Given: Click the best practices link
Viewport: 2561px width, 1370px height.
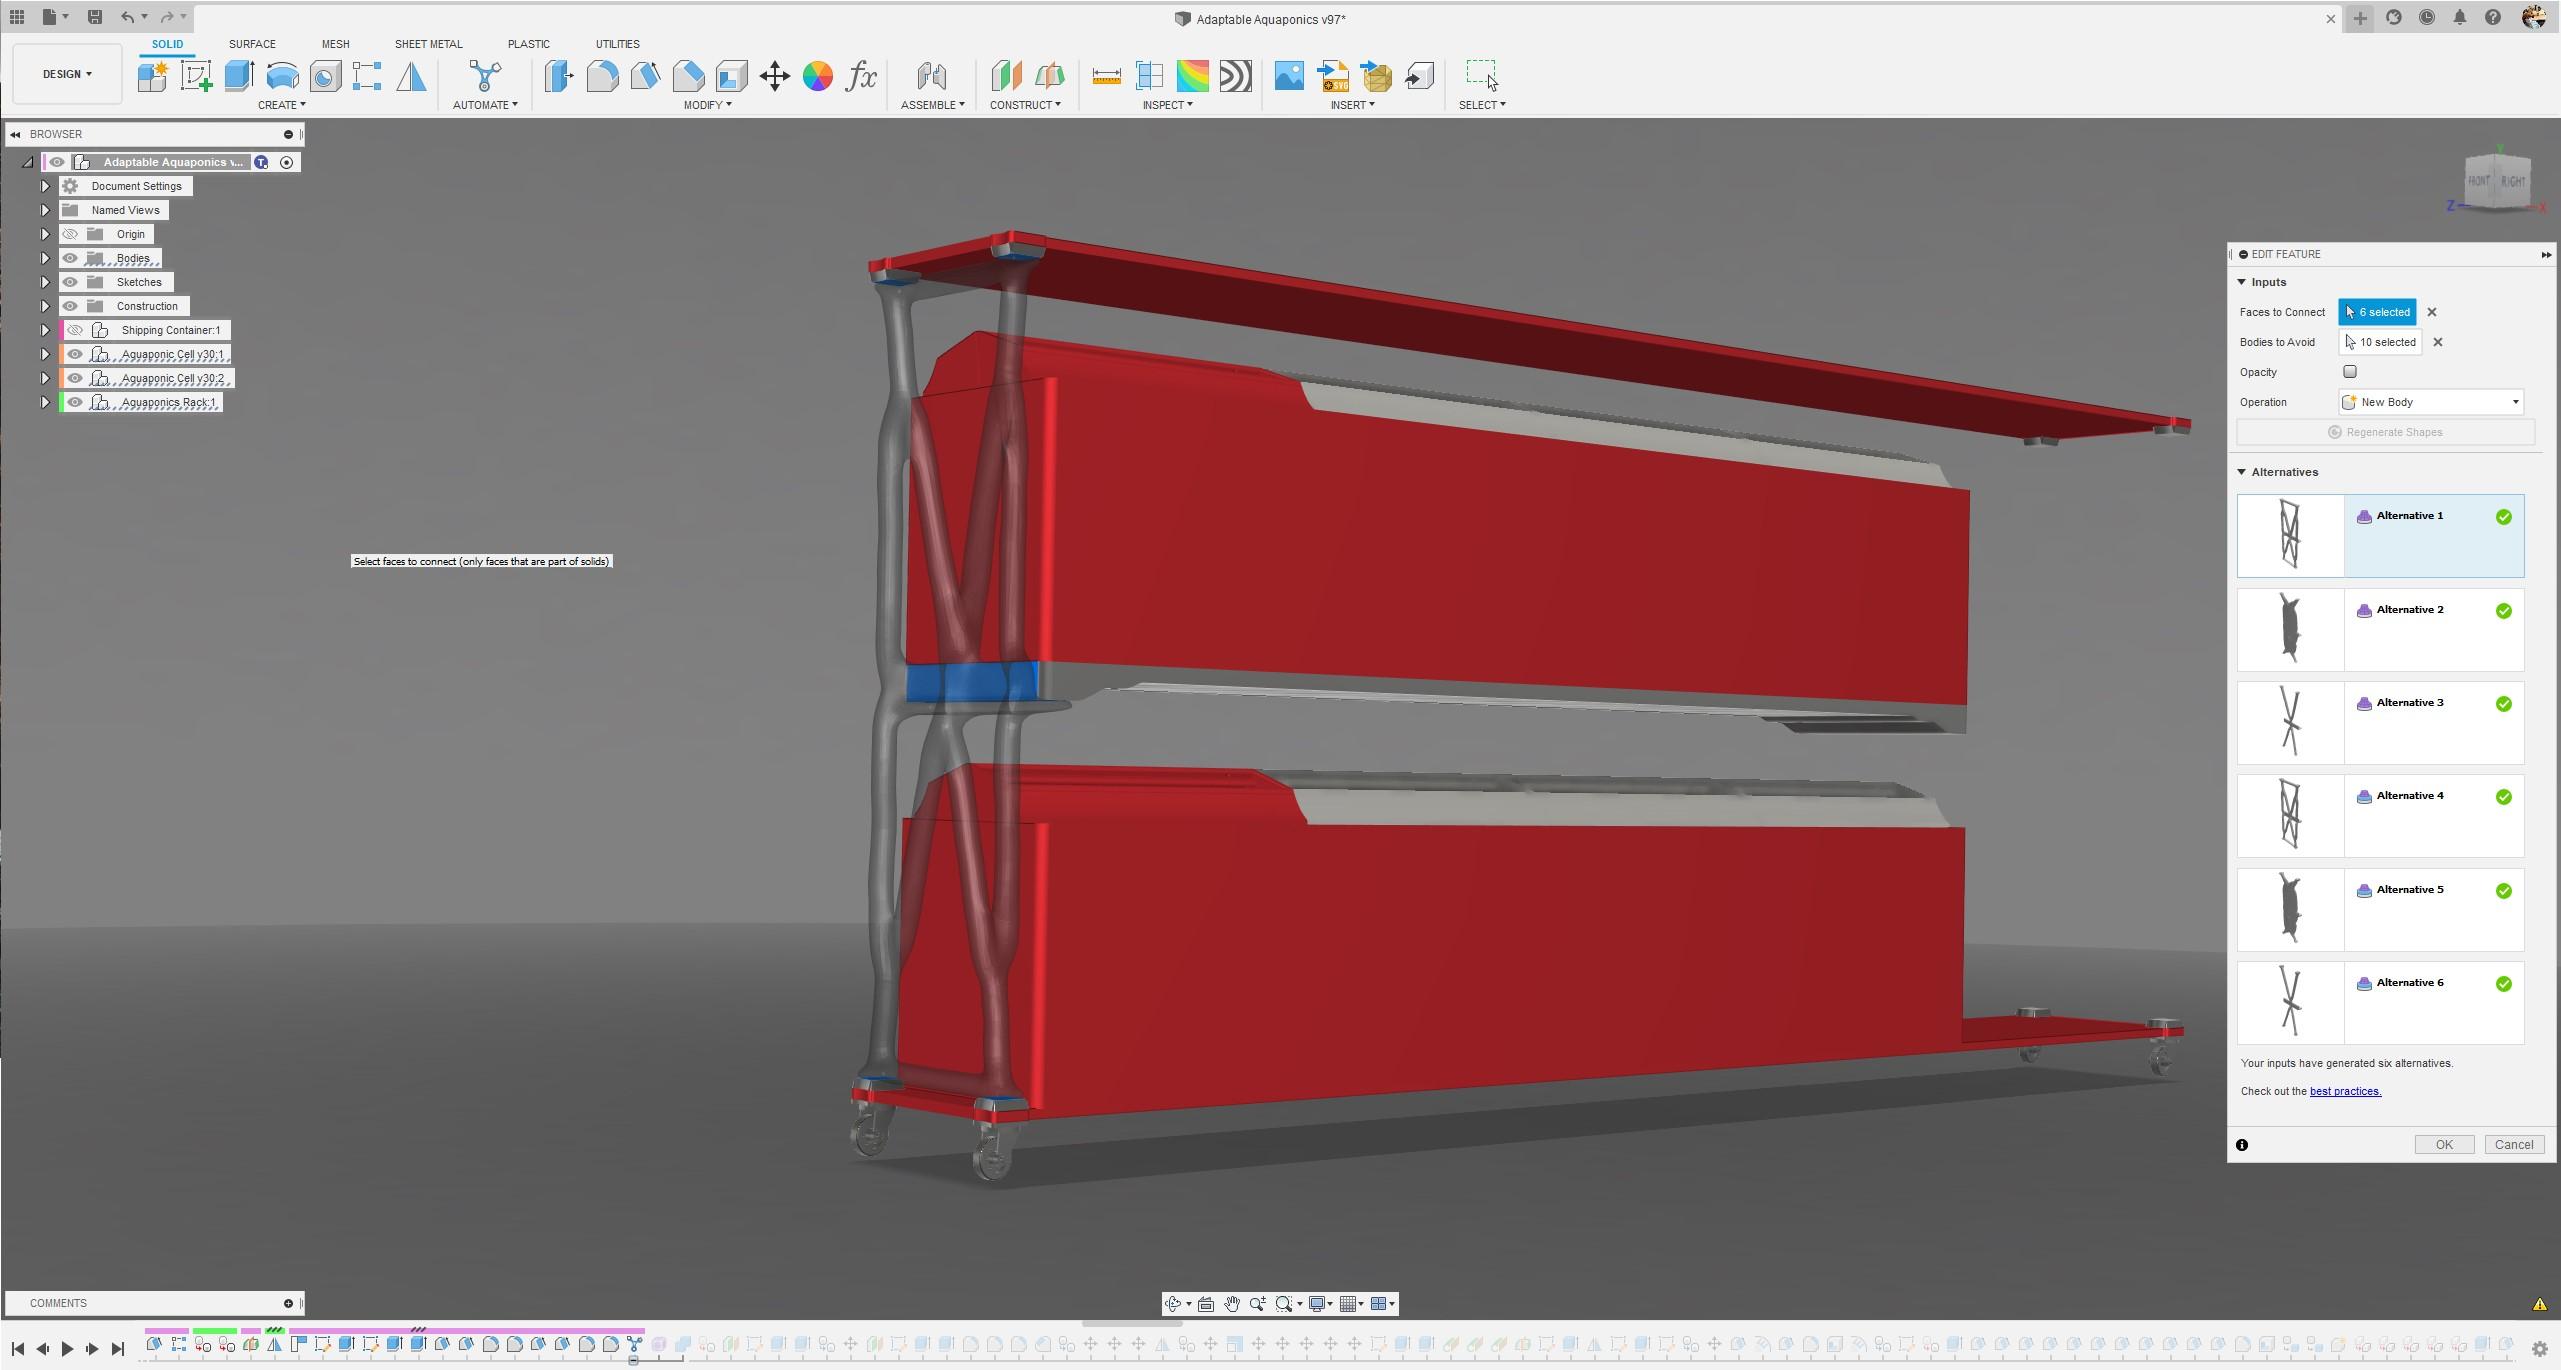Looking at the screenshot, I should coord(2344,1091).
